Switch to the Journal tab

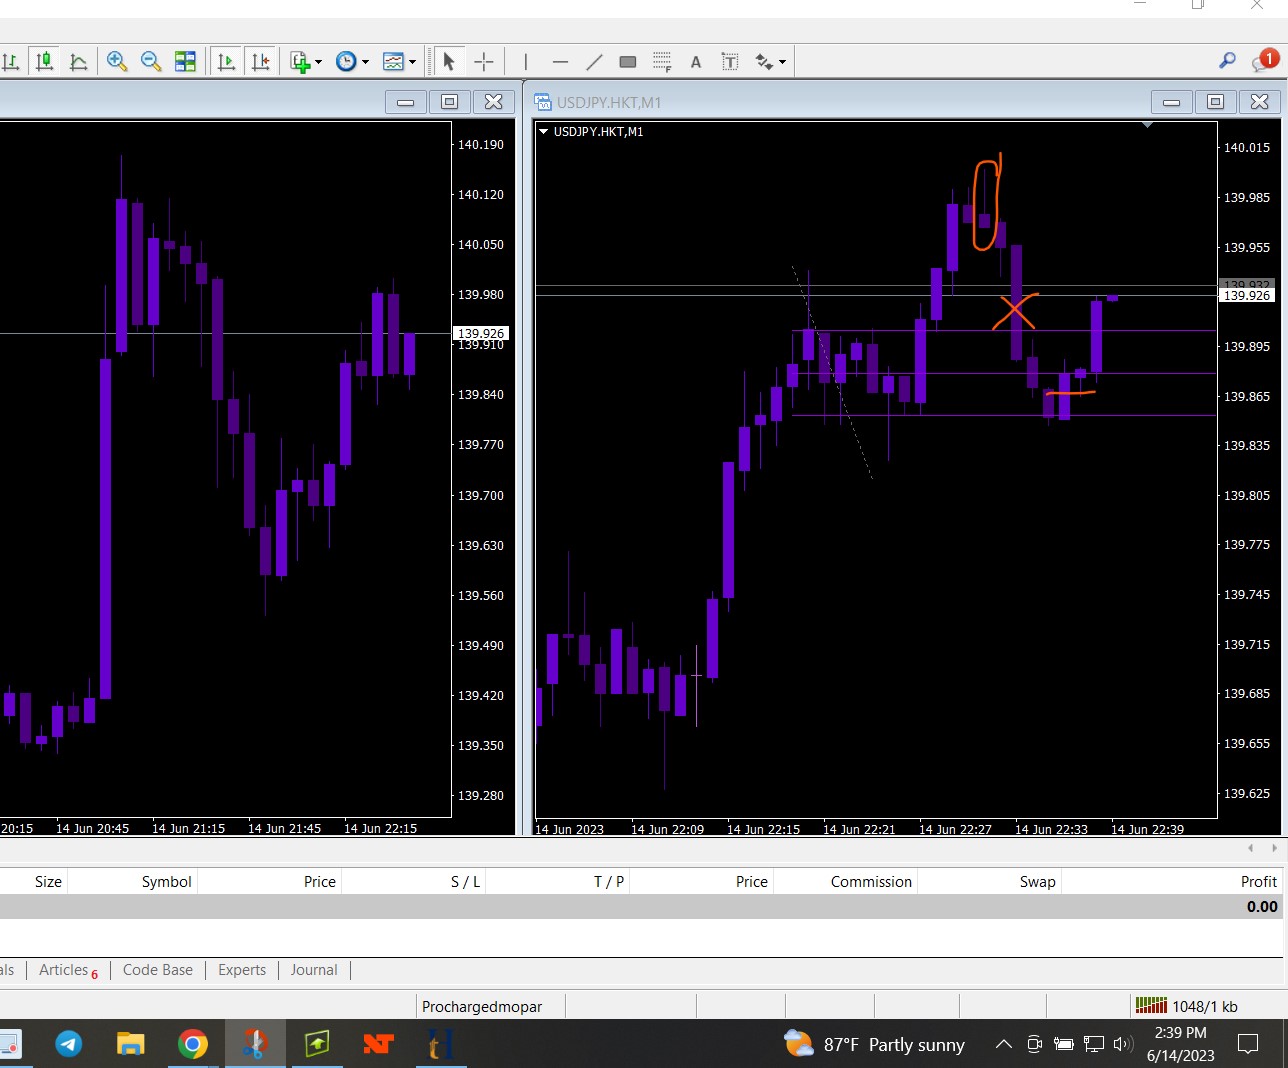tap(313, 970)
